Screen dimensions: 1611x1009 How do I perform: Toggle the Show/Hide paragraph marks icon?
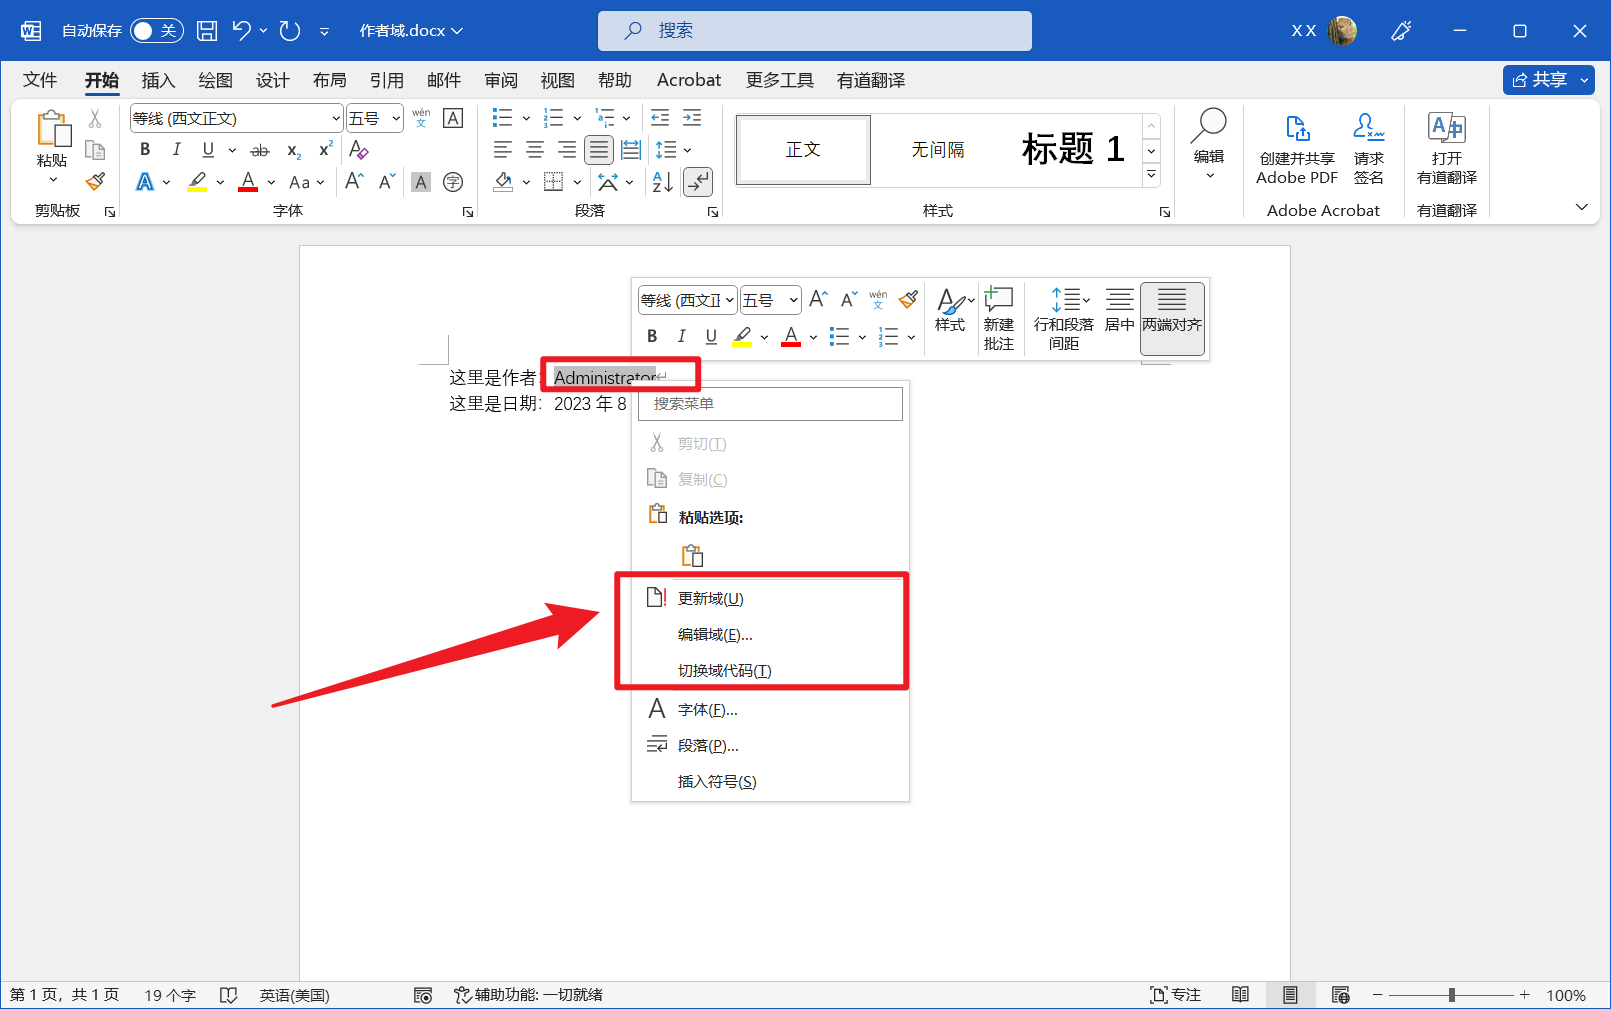697,182
